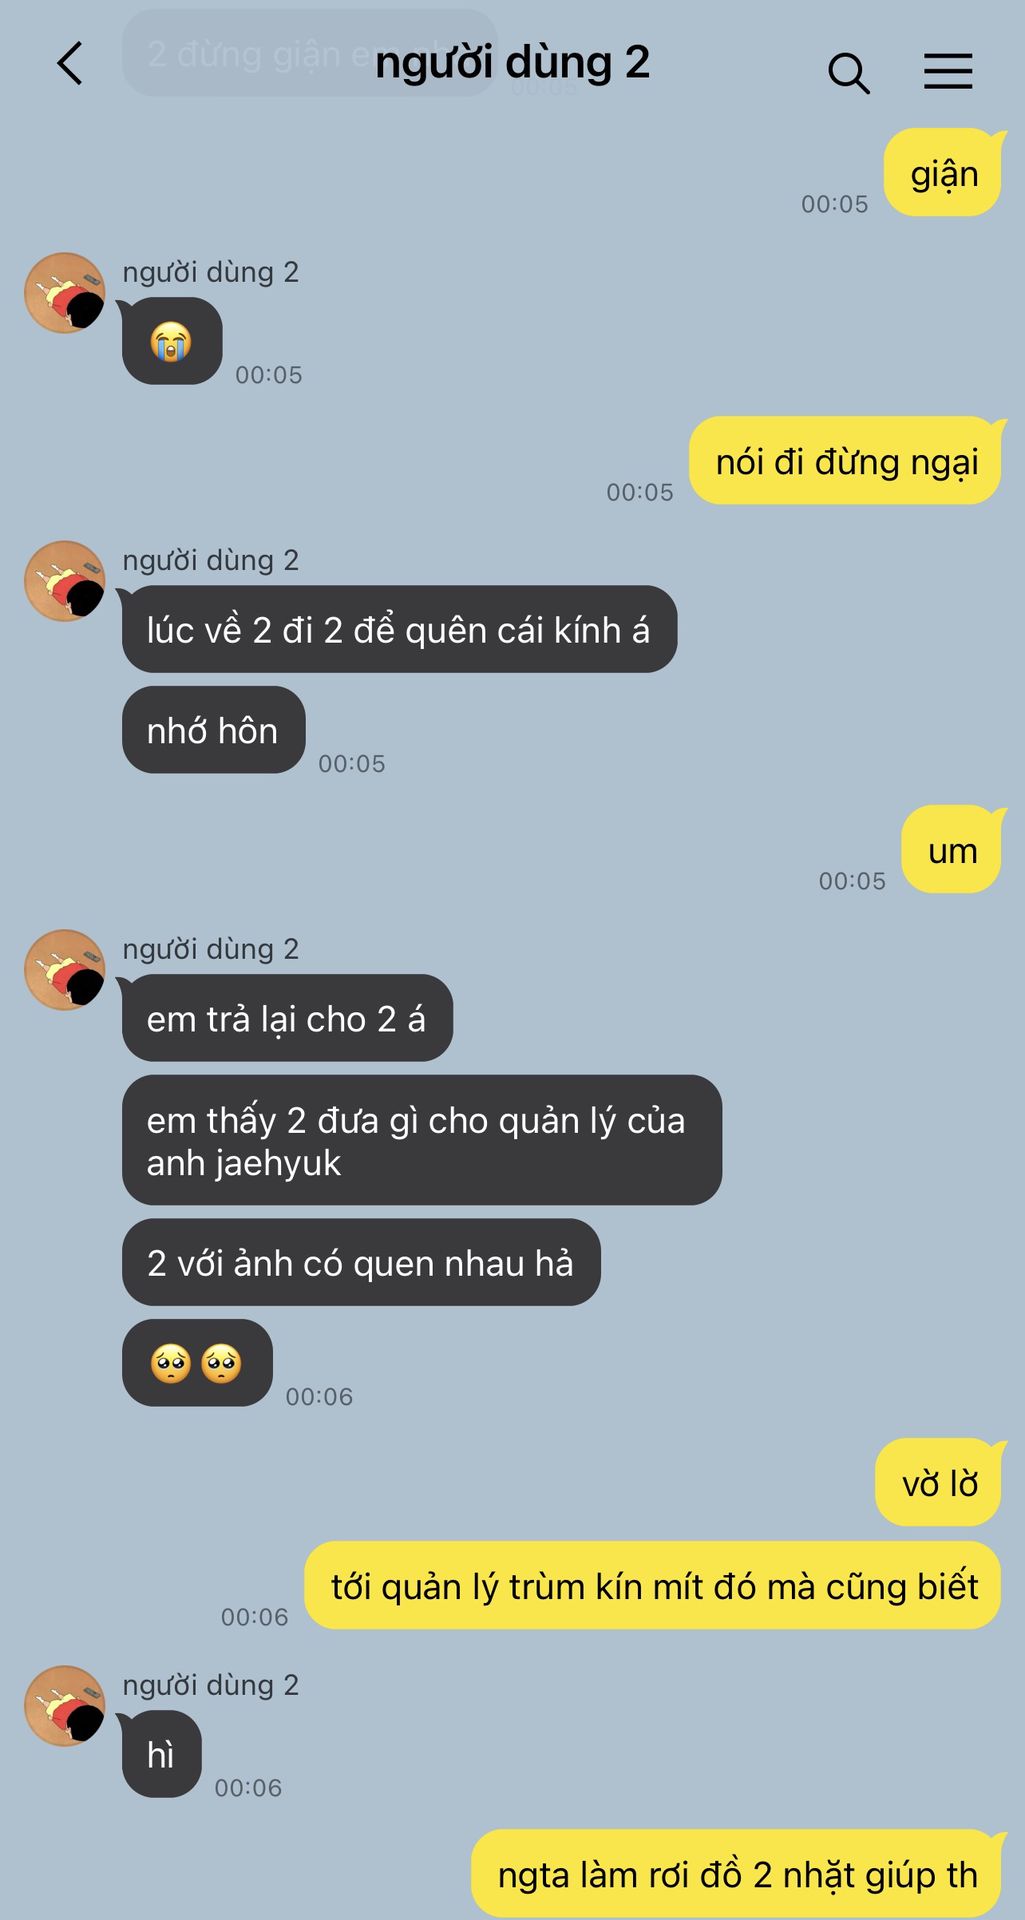Open chat search magnifier icon

click(x=849, y=72)
